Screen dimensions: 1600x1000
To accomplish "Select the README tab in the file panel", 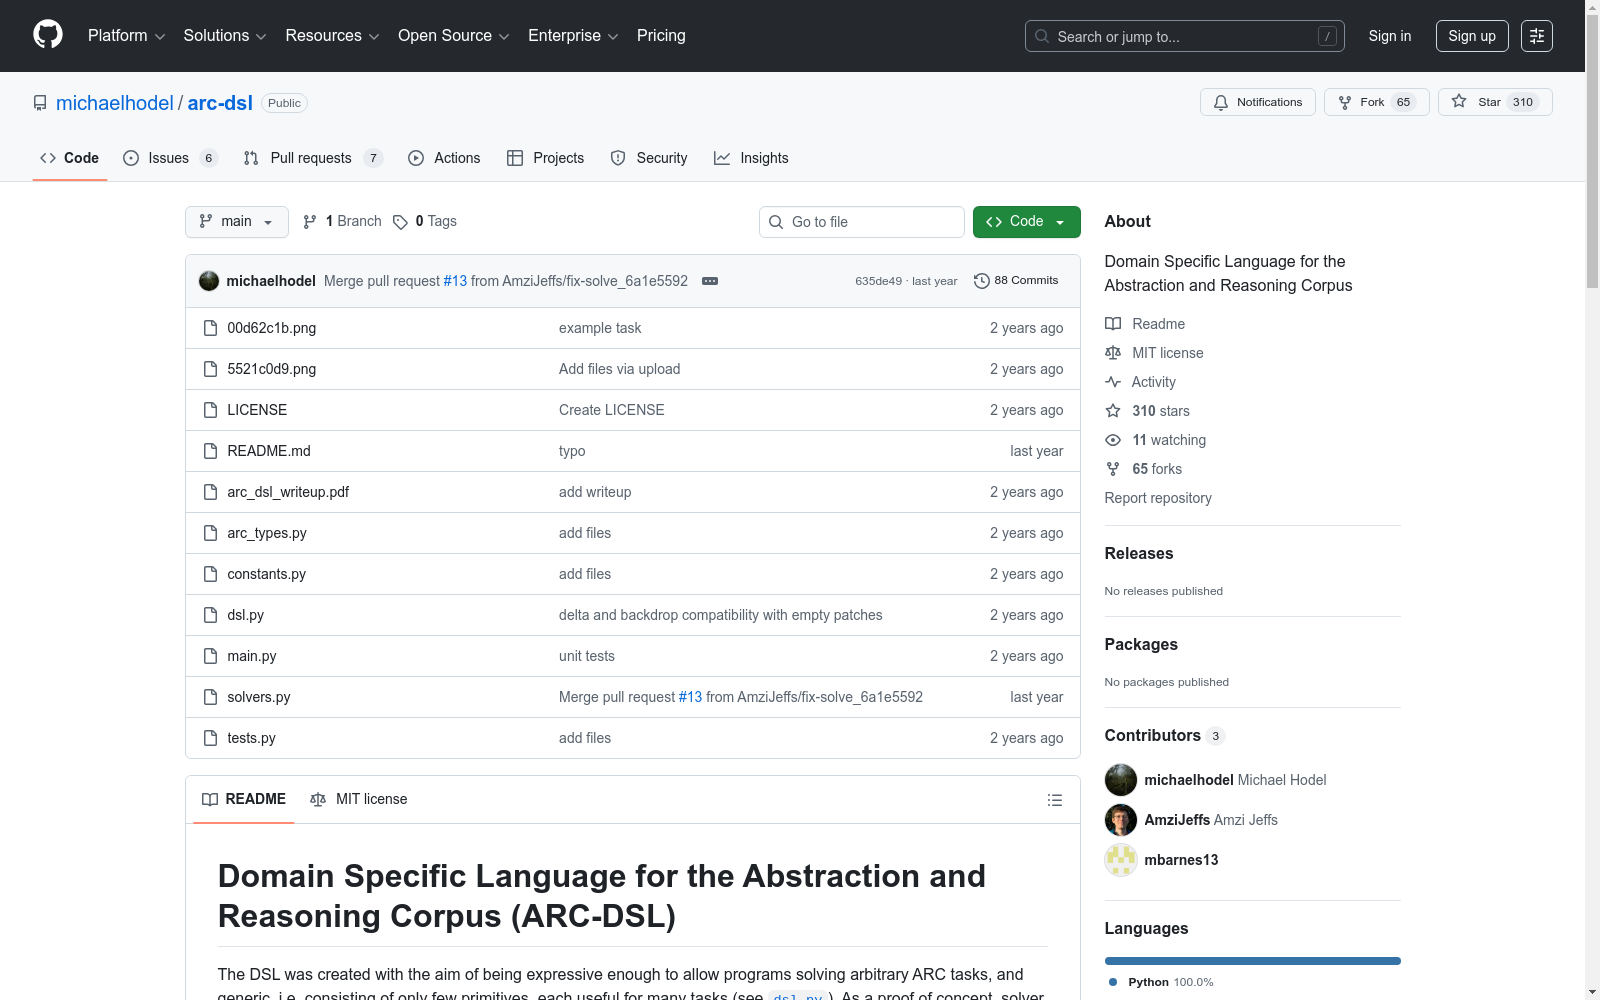I will click(244, 799).
